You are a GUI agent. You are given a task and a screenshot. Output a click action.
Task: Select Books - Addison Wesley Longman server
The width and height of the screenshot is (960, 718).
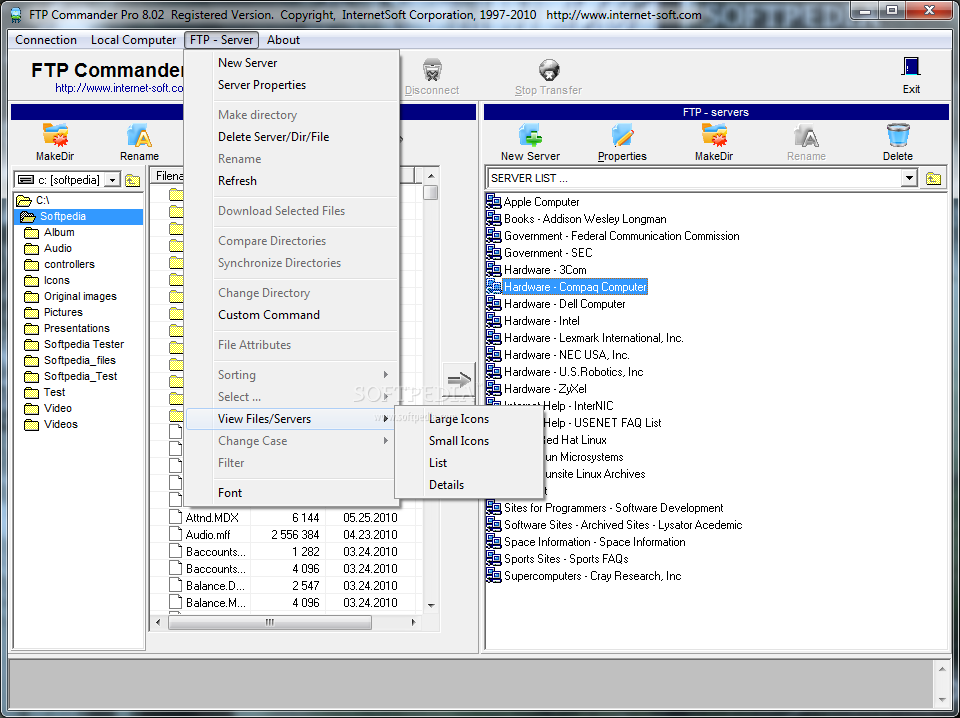[585, 219]
